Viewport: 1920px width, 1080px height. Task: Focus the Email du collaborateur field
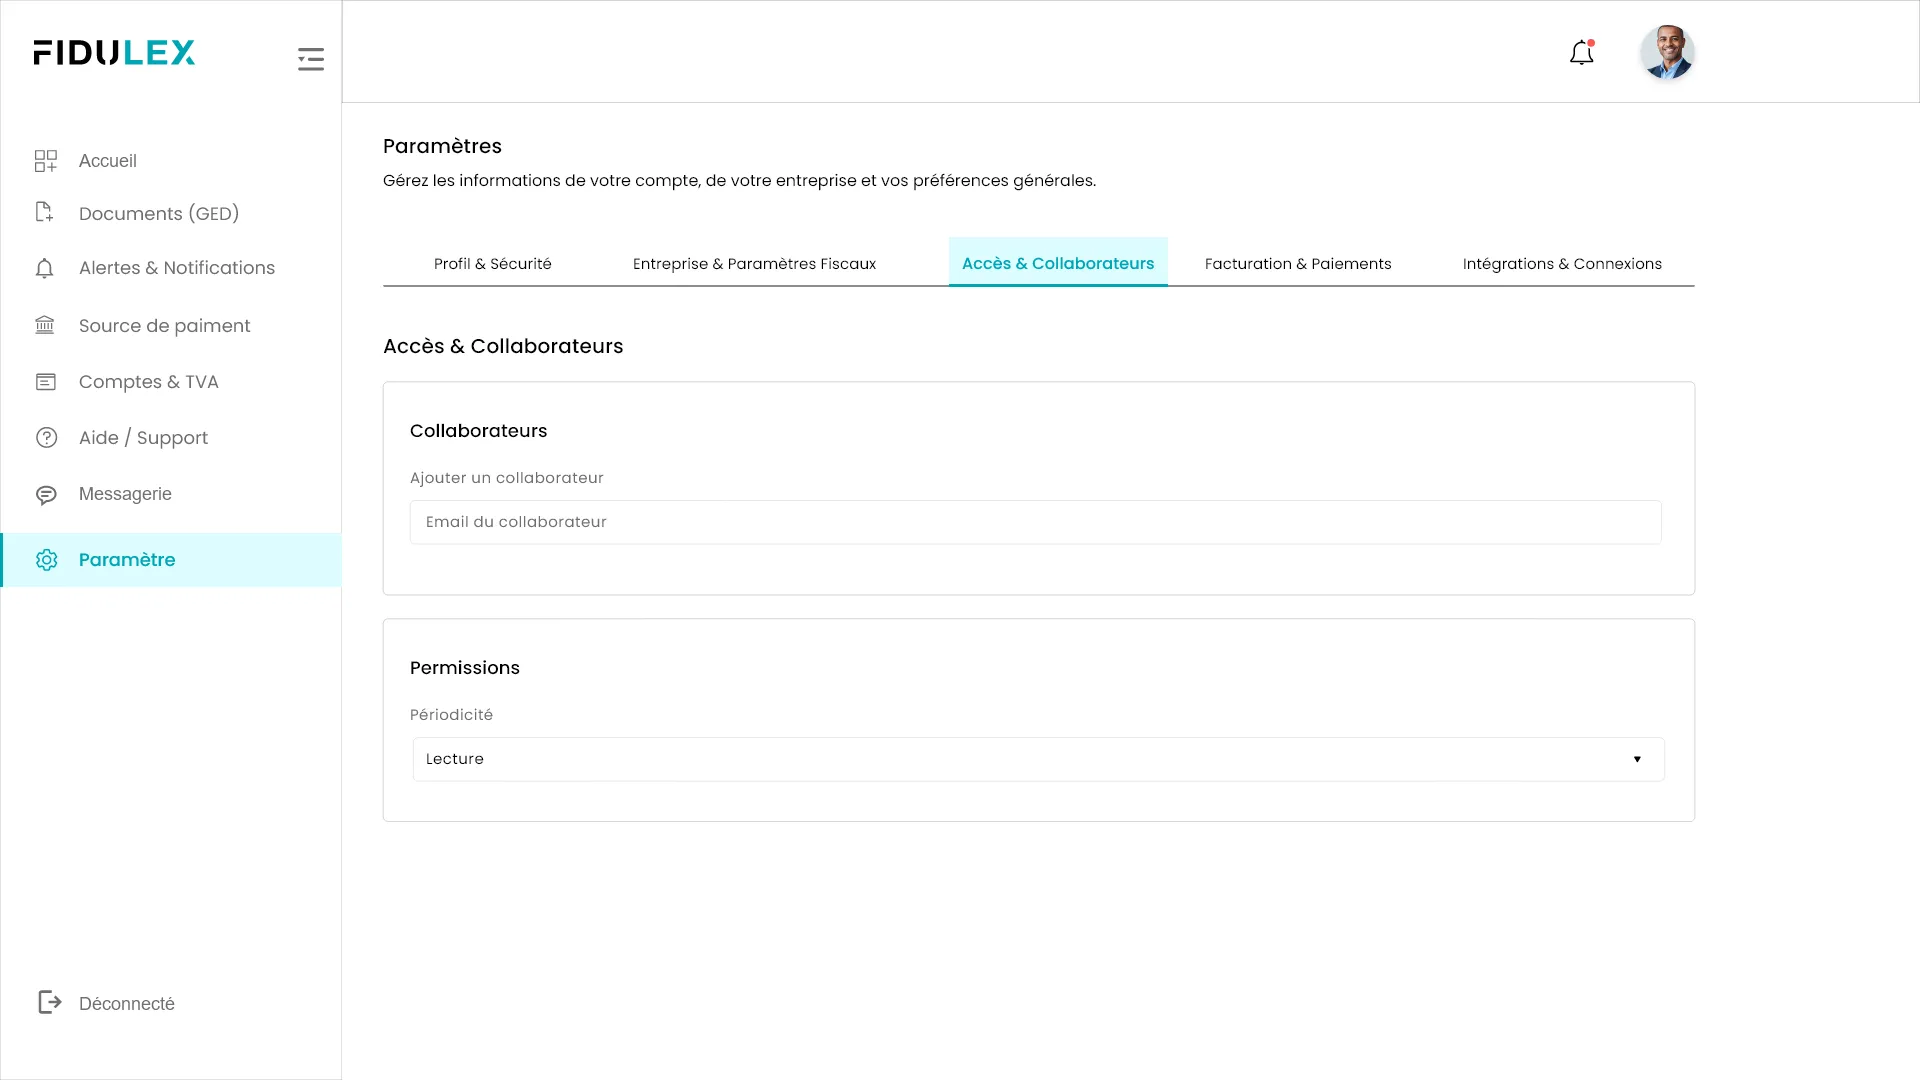coord(1035,522)
